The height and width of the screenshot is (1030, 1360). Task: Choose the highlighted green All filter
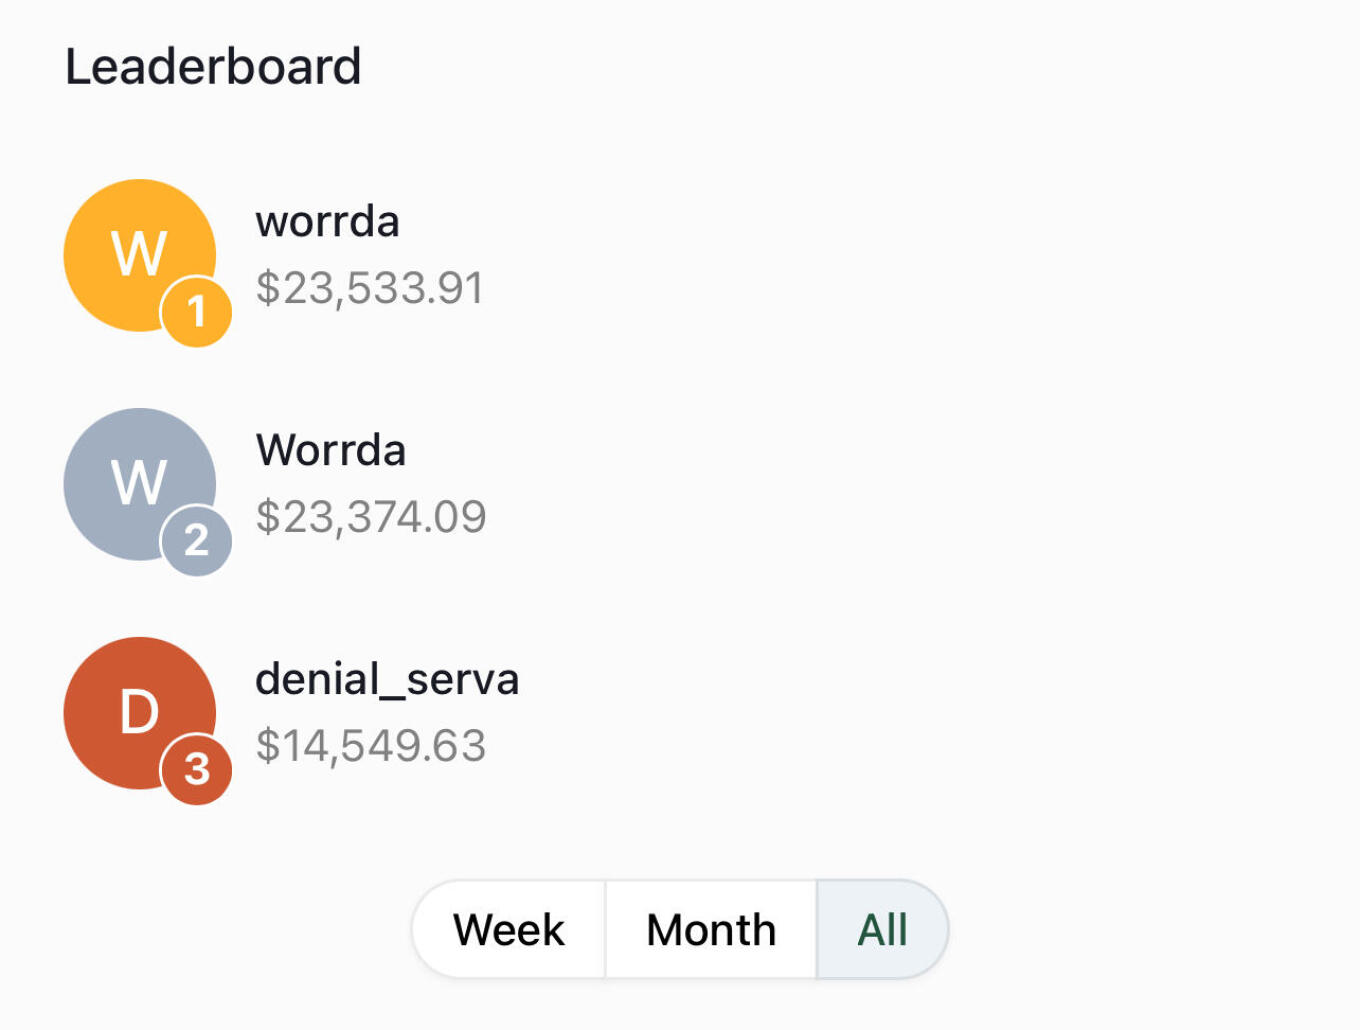[882, 930]
